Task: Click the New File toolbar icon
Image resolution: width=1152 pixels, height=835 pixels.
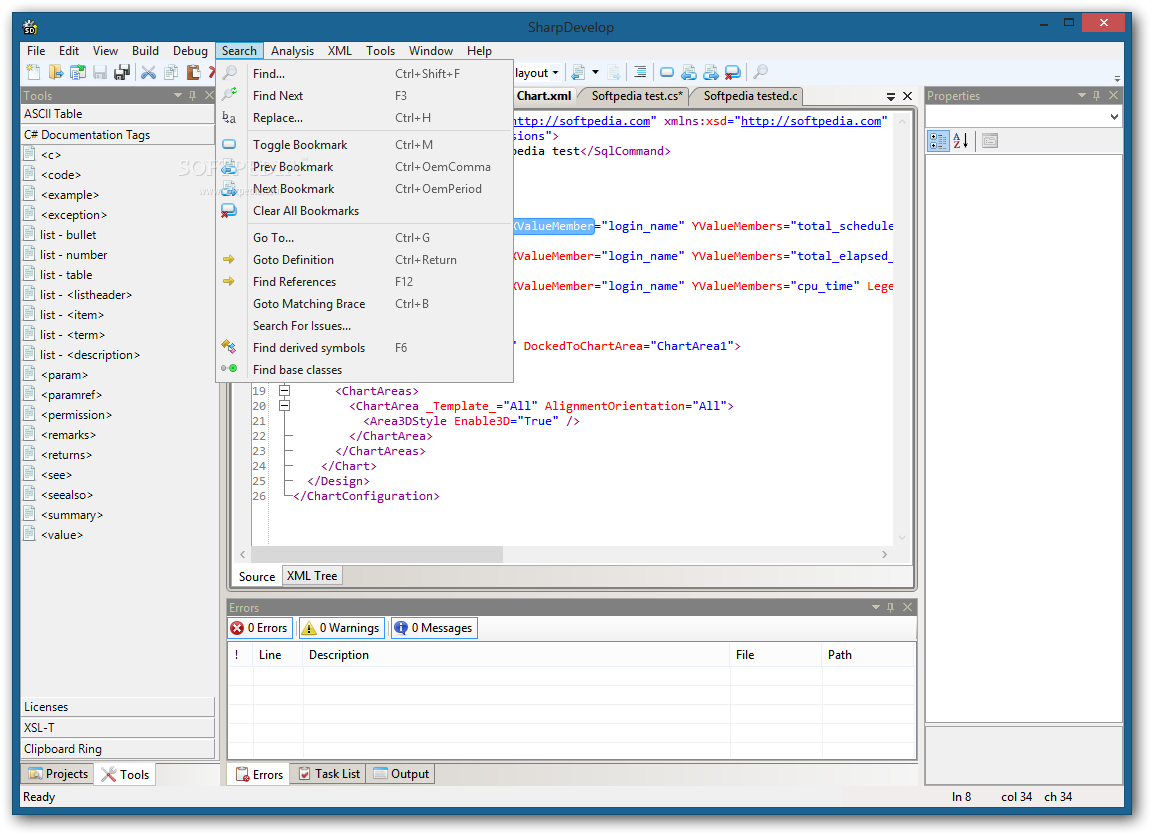Action: click(33, 72)
